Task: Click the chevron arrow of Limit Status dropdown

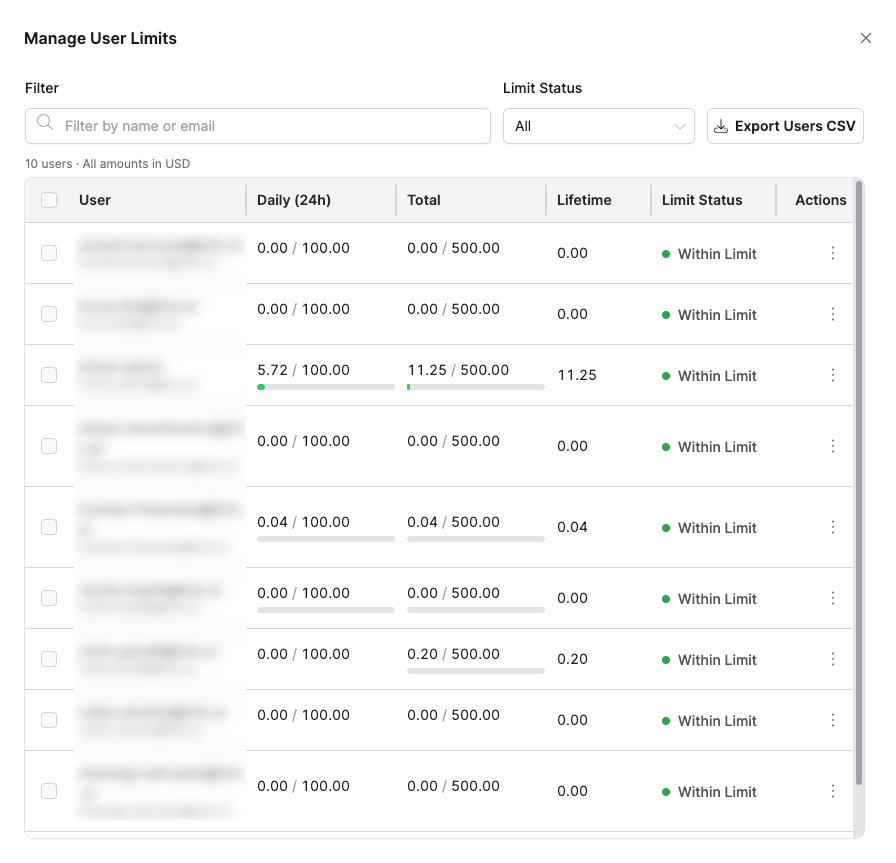Action: [679, 126]
